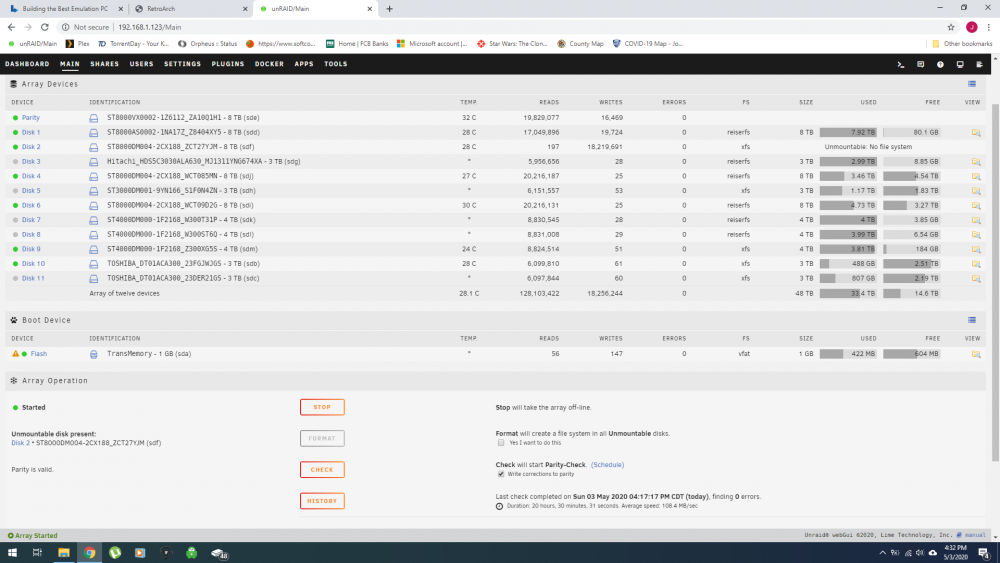Uncheck 'Write corrections to parity' box

(501, 474)
